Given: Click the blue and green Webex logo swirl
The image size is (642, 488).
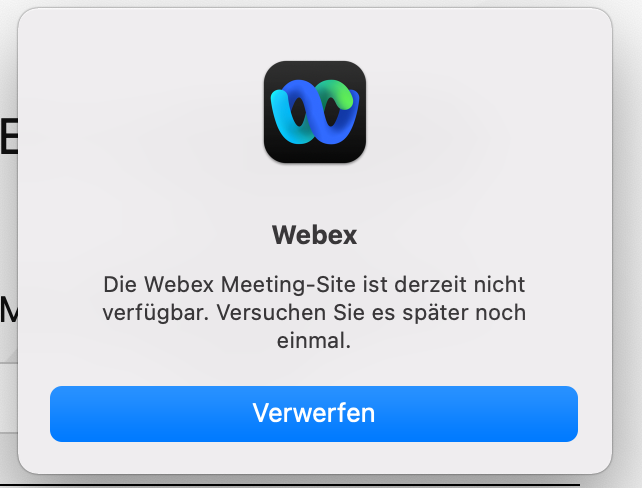Looking at the screenshot, I should click(314, 111).
